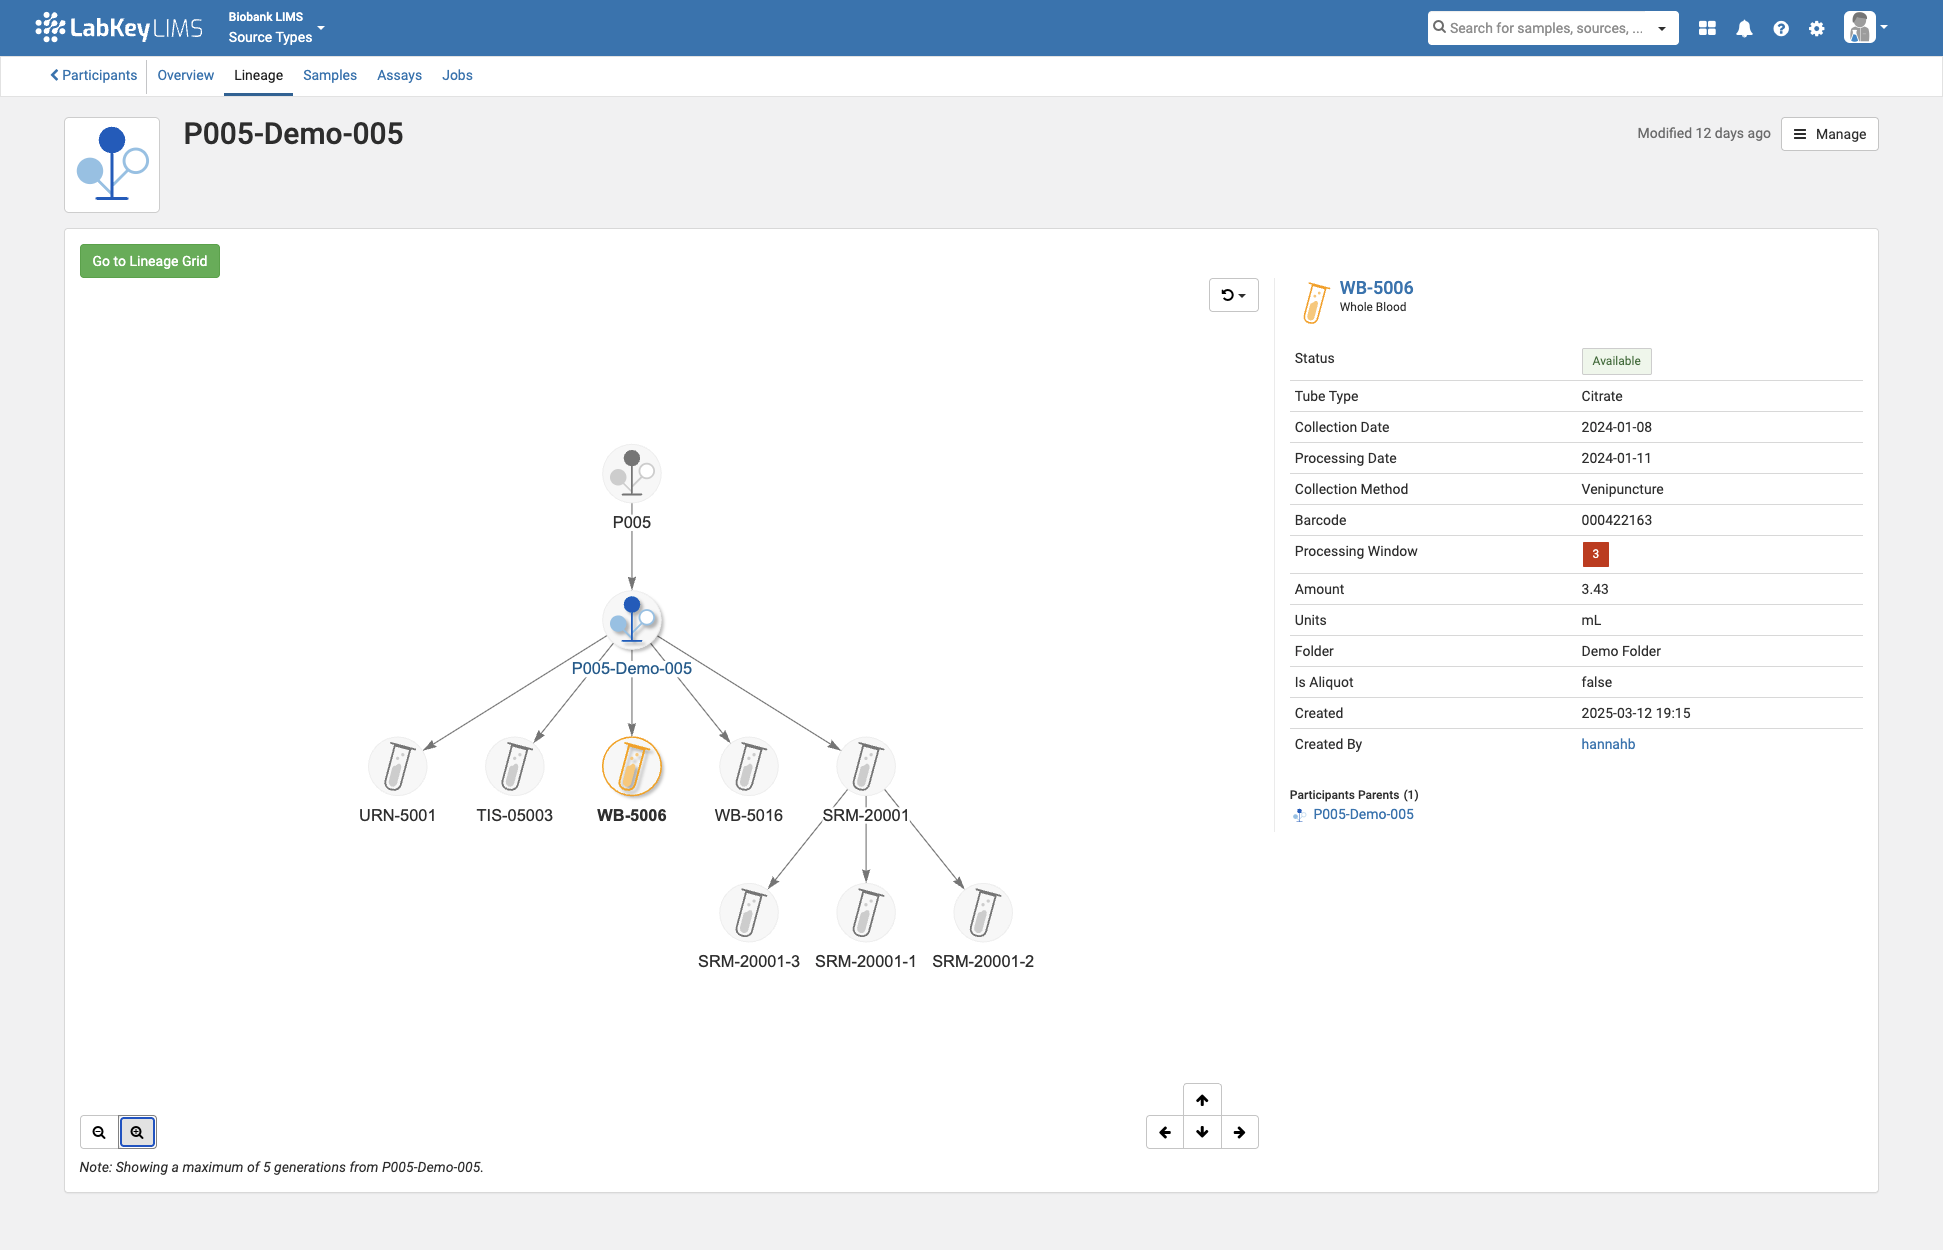Open the settings gear icon
Image resolution: width=1943 pixels, height=1250 pixels.
1817,28
